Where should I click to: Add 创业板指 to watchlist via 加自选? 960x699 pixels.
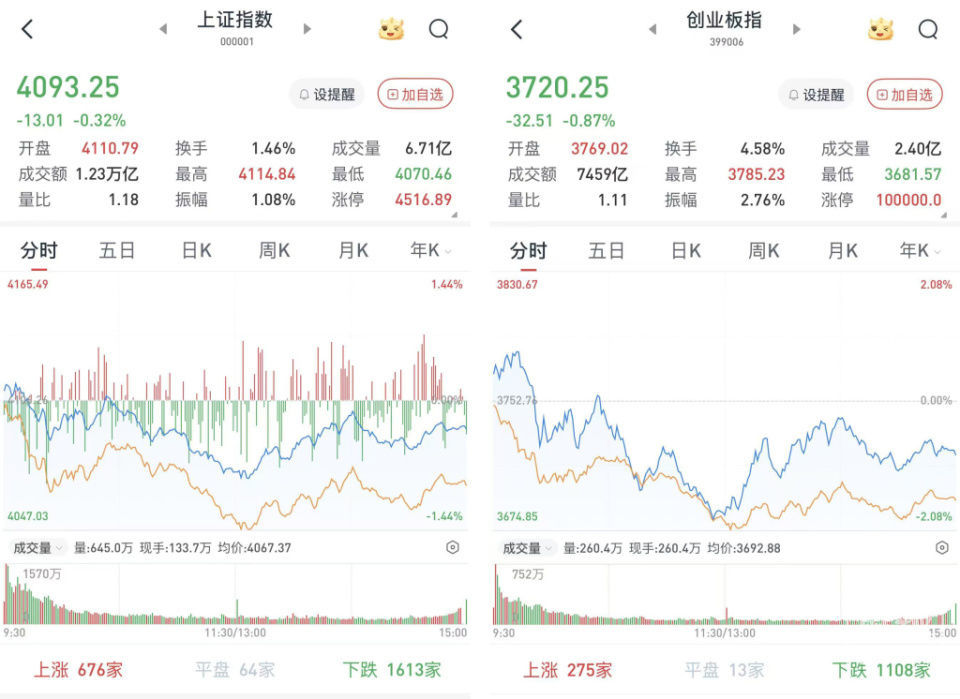click(x=904, y=94)
